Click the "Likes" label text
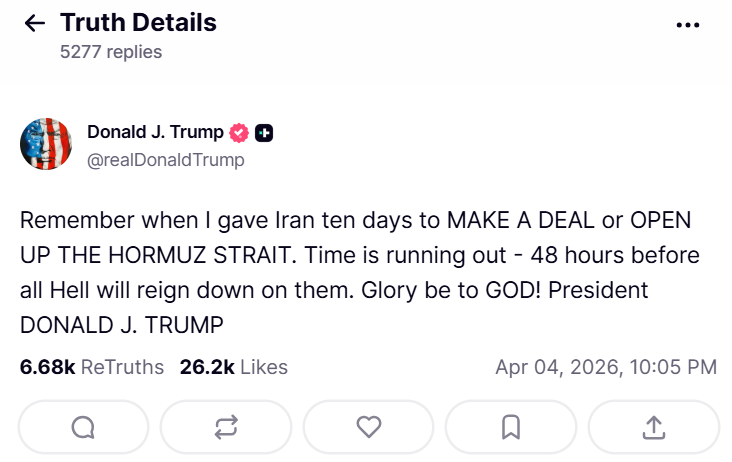This screenshot has height=462, width=732. tap(264, 367)
